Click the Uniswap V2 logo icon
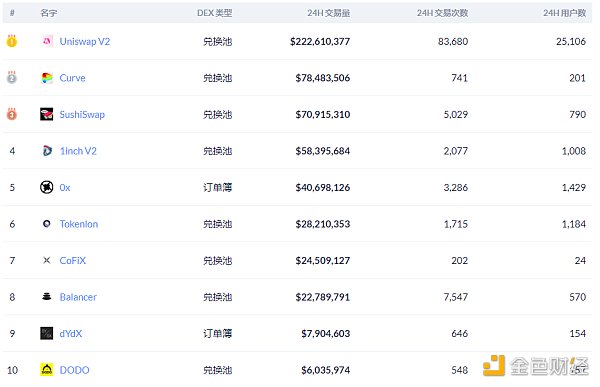Screen dimensions: 600x387 coord(47,41)
